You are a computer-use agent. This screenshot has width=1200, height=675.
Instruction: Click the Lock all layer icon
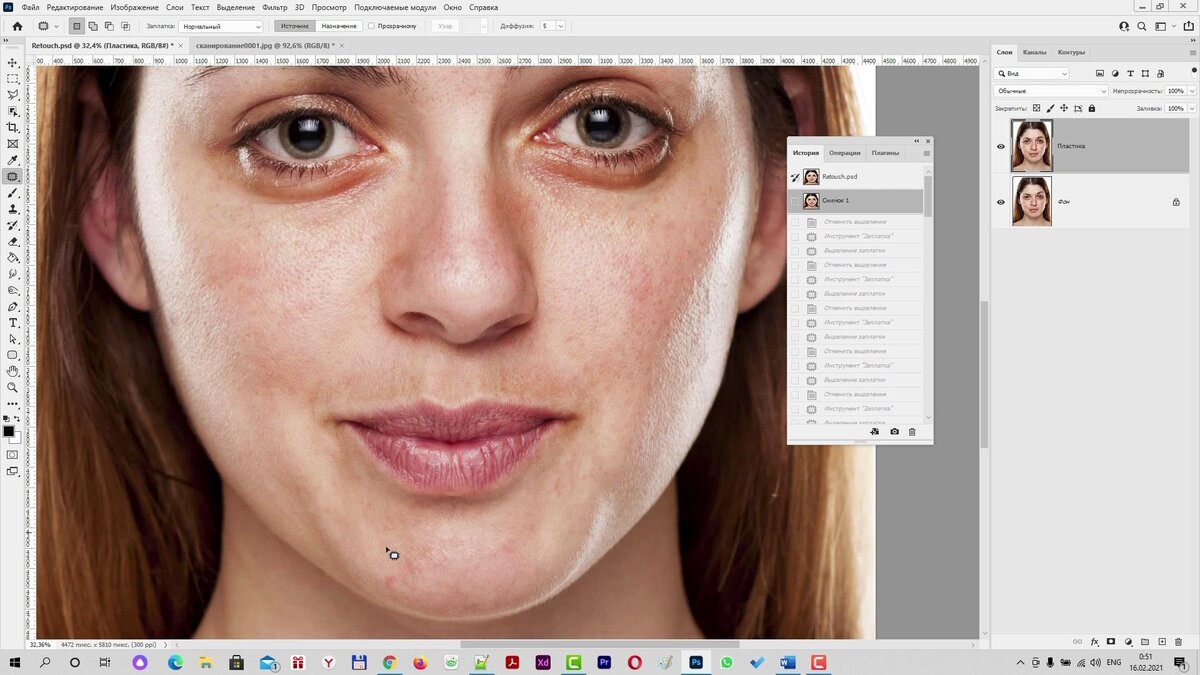pos(1091,108)
